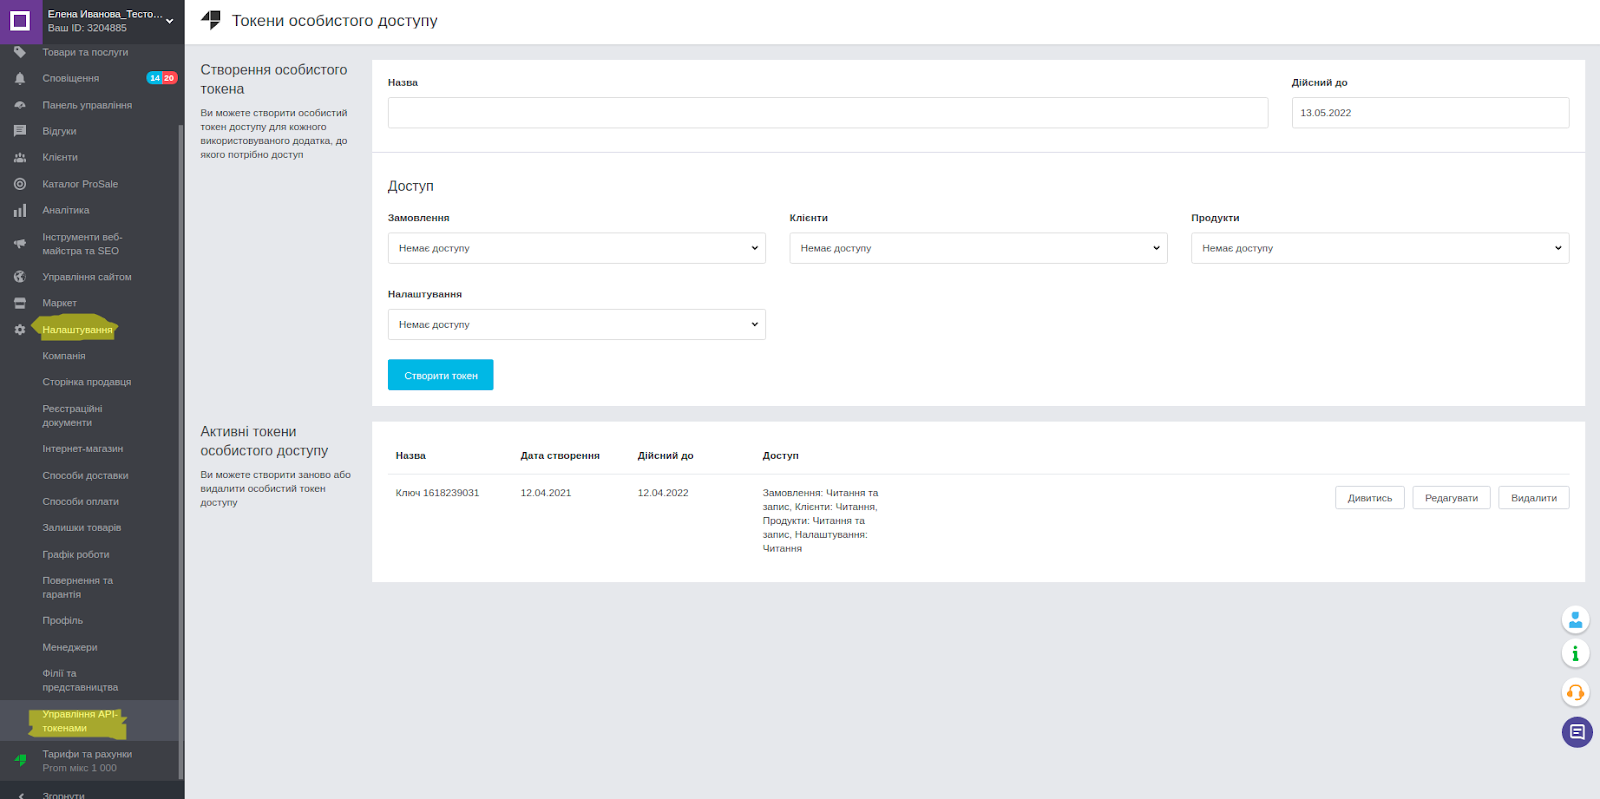Open the account dropdown chevron
1600x799 pixels.
(169, 21)
